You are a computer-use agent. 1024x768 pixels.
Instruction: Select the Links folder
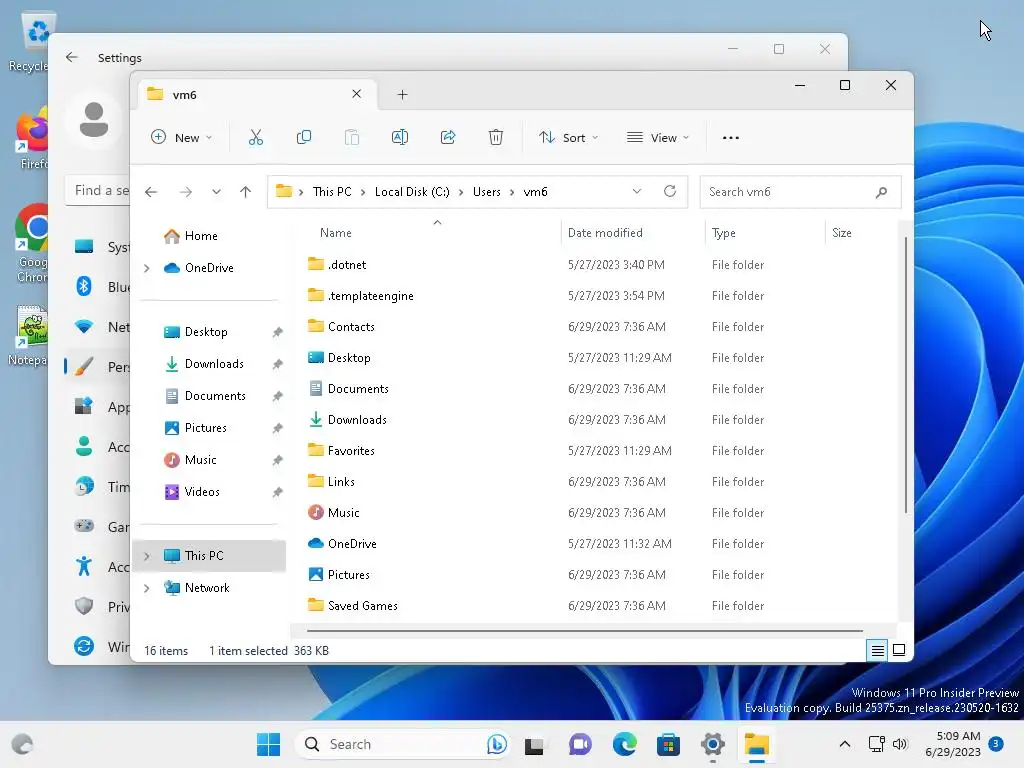(x=341, y=481)
